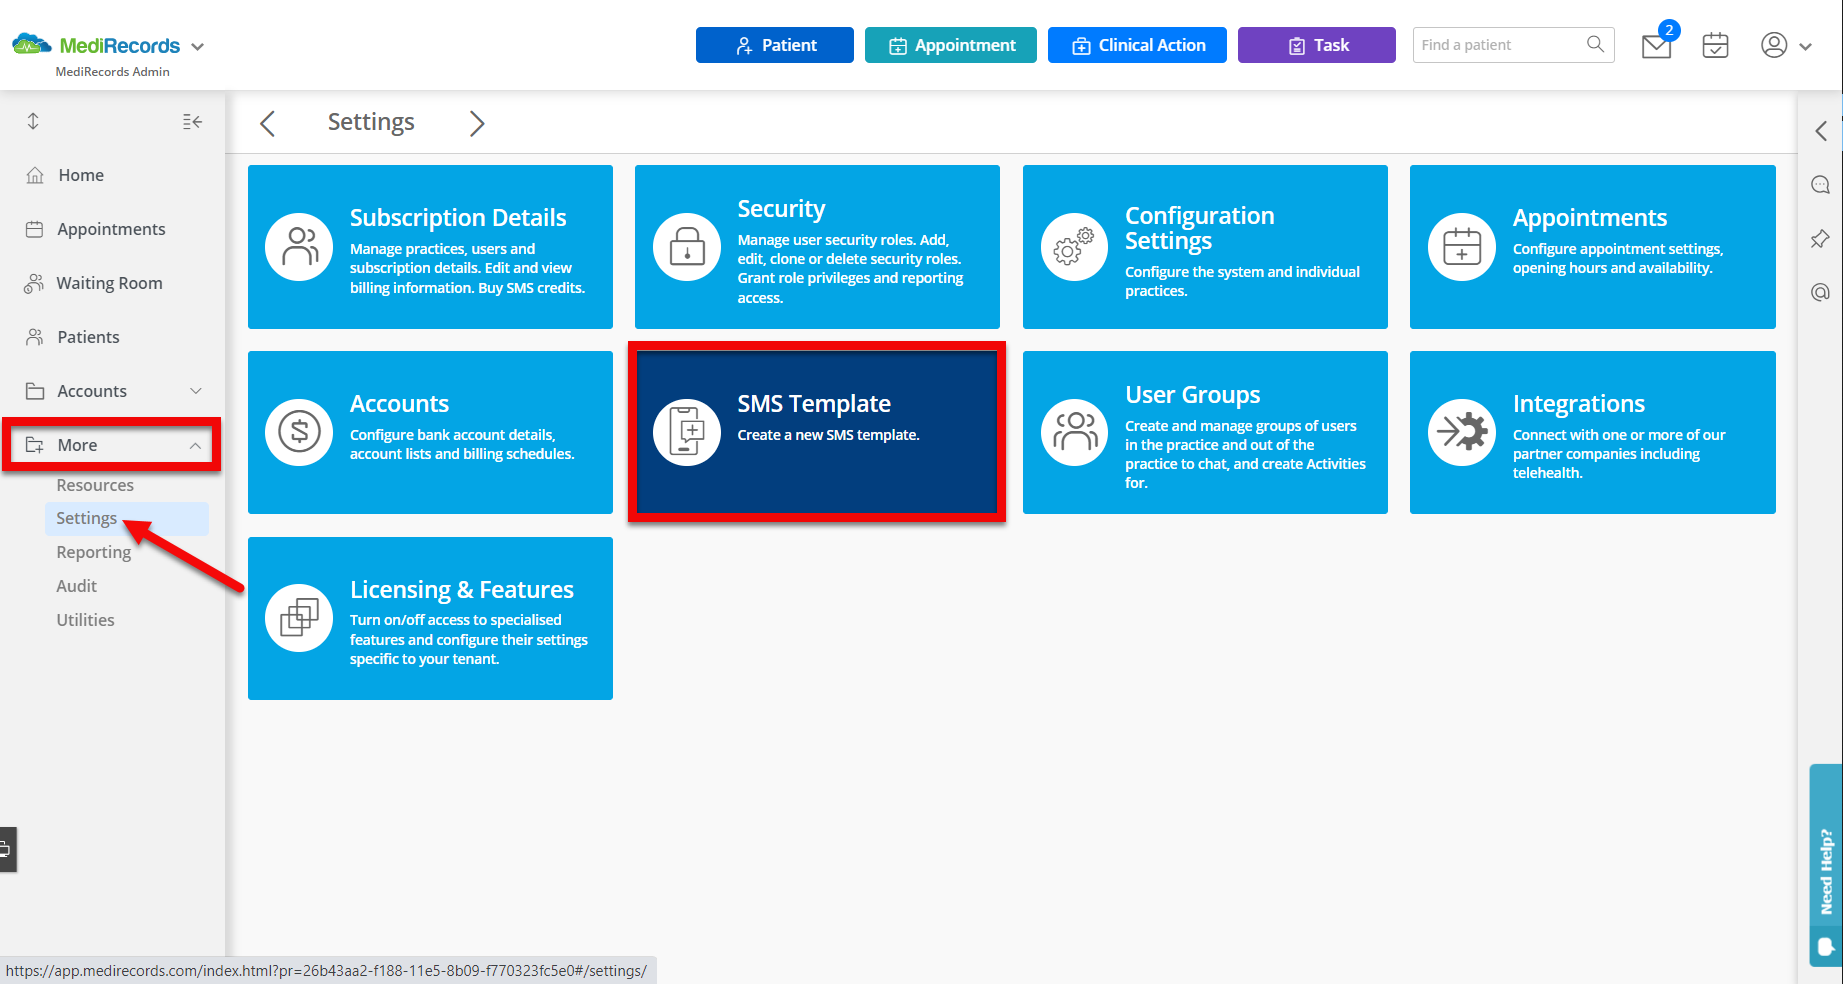Open the SMS Template settings tile
Viewport: 1843px width, 984px height.
click(x=816, y=432)
